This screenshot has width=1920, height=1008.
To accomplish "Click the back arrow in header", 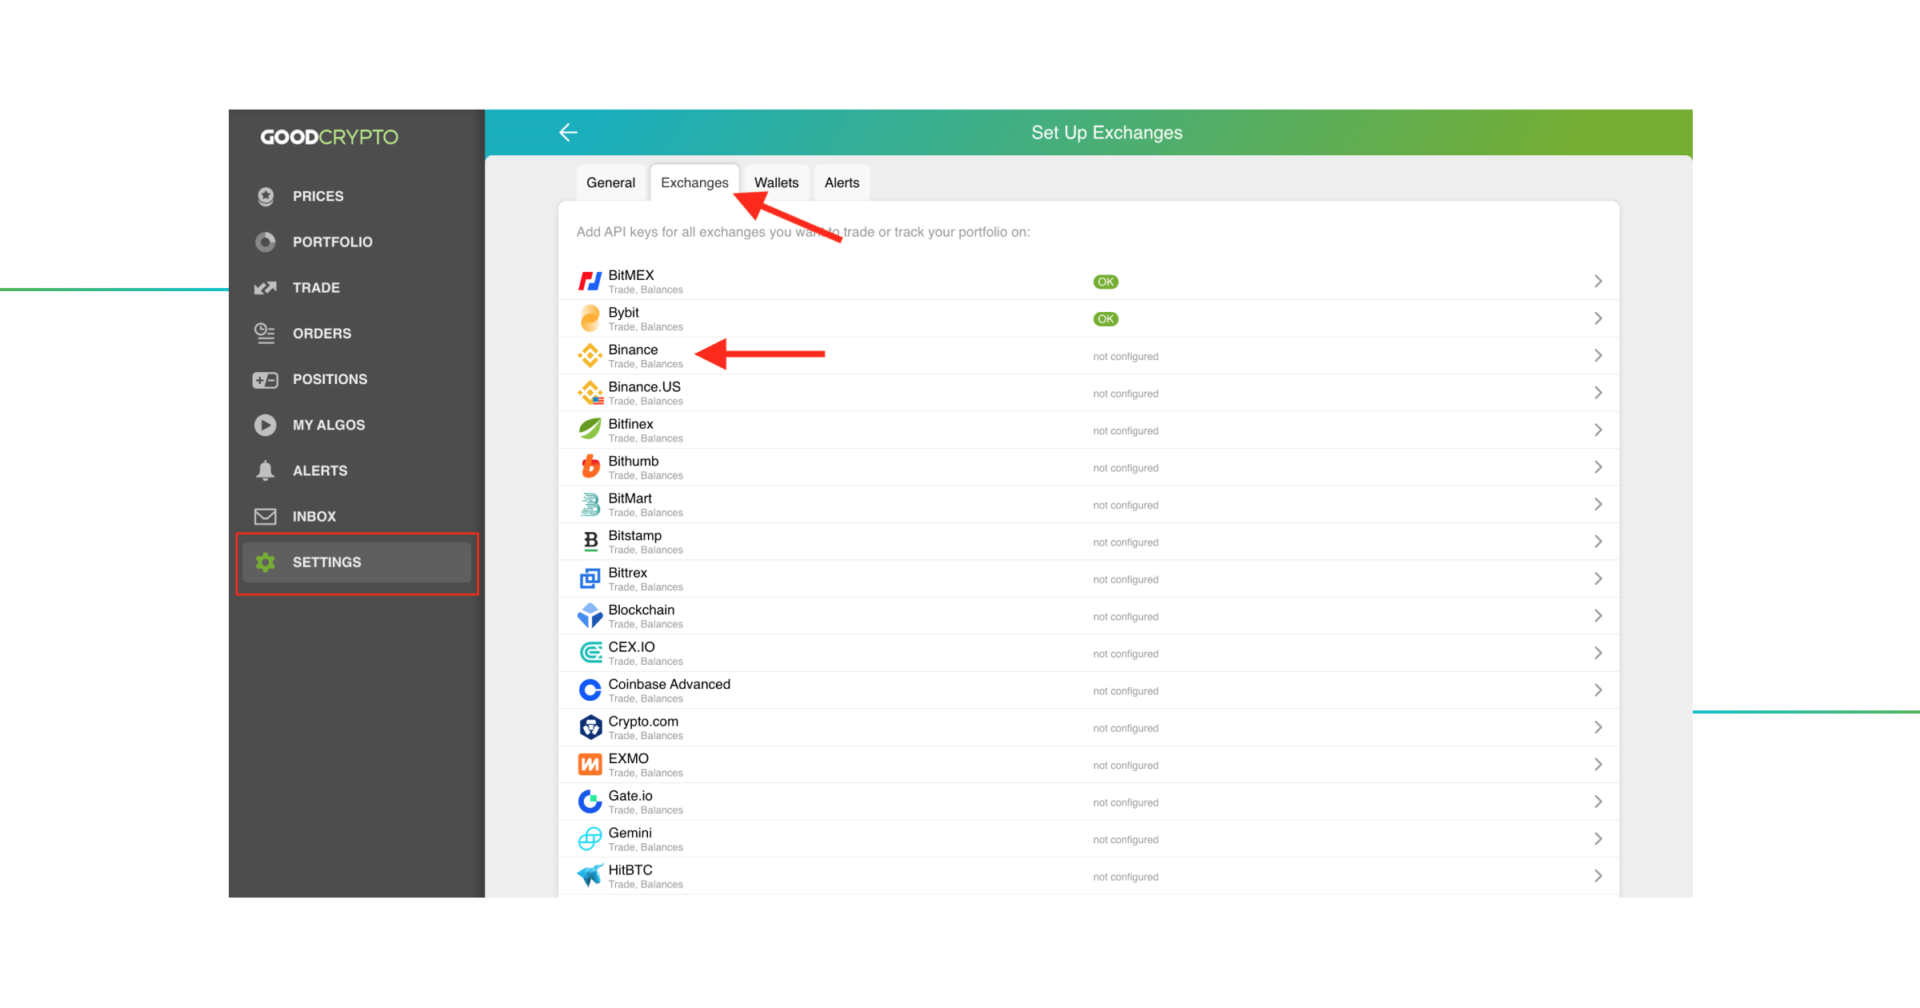I will [568, 132].
